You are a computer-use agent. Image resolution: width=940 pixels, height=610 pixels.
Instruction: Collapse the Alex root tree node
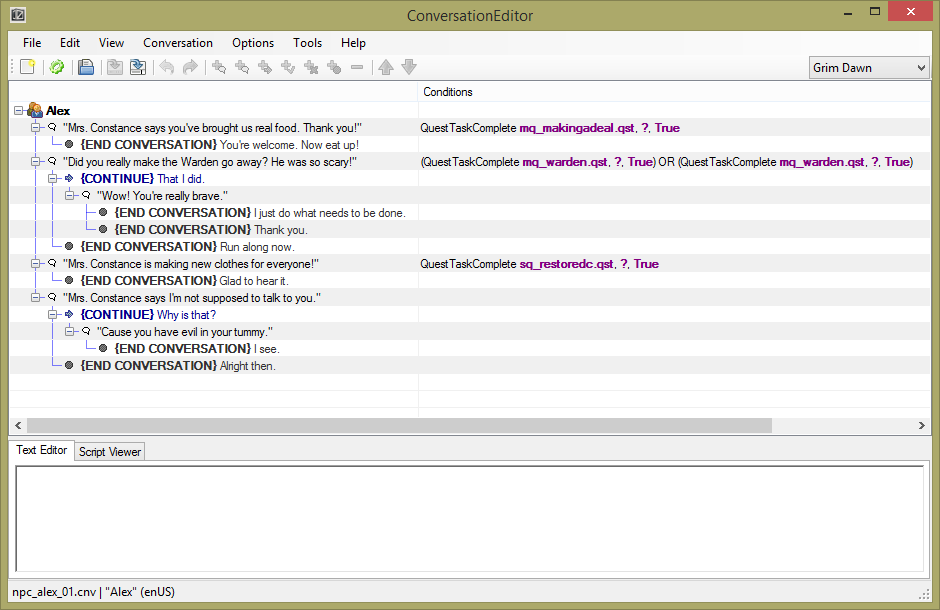coord(19,110)
